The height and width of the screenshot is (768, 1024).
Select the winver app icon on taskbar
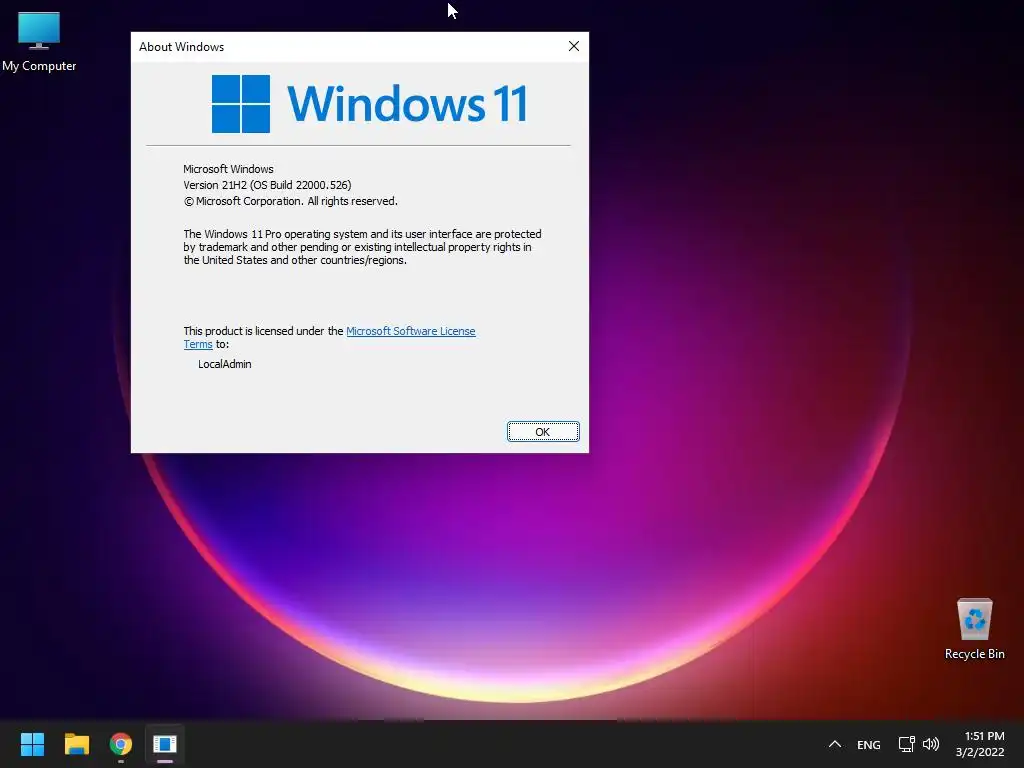coord(165,744)
